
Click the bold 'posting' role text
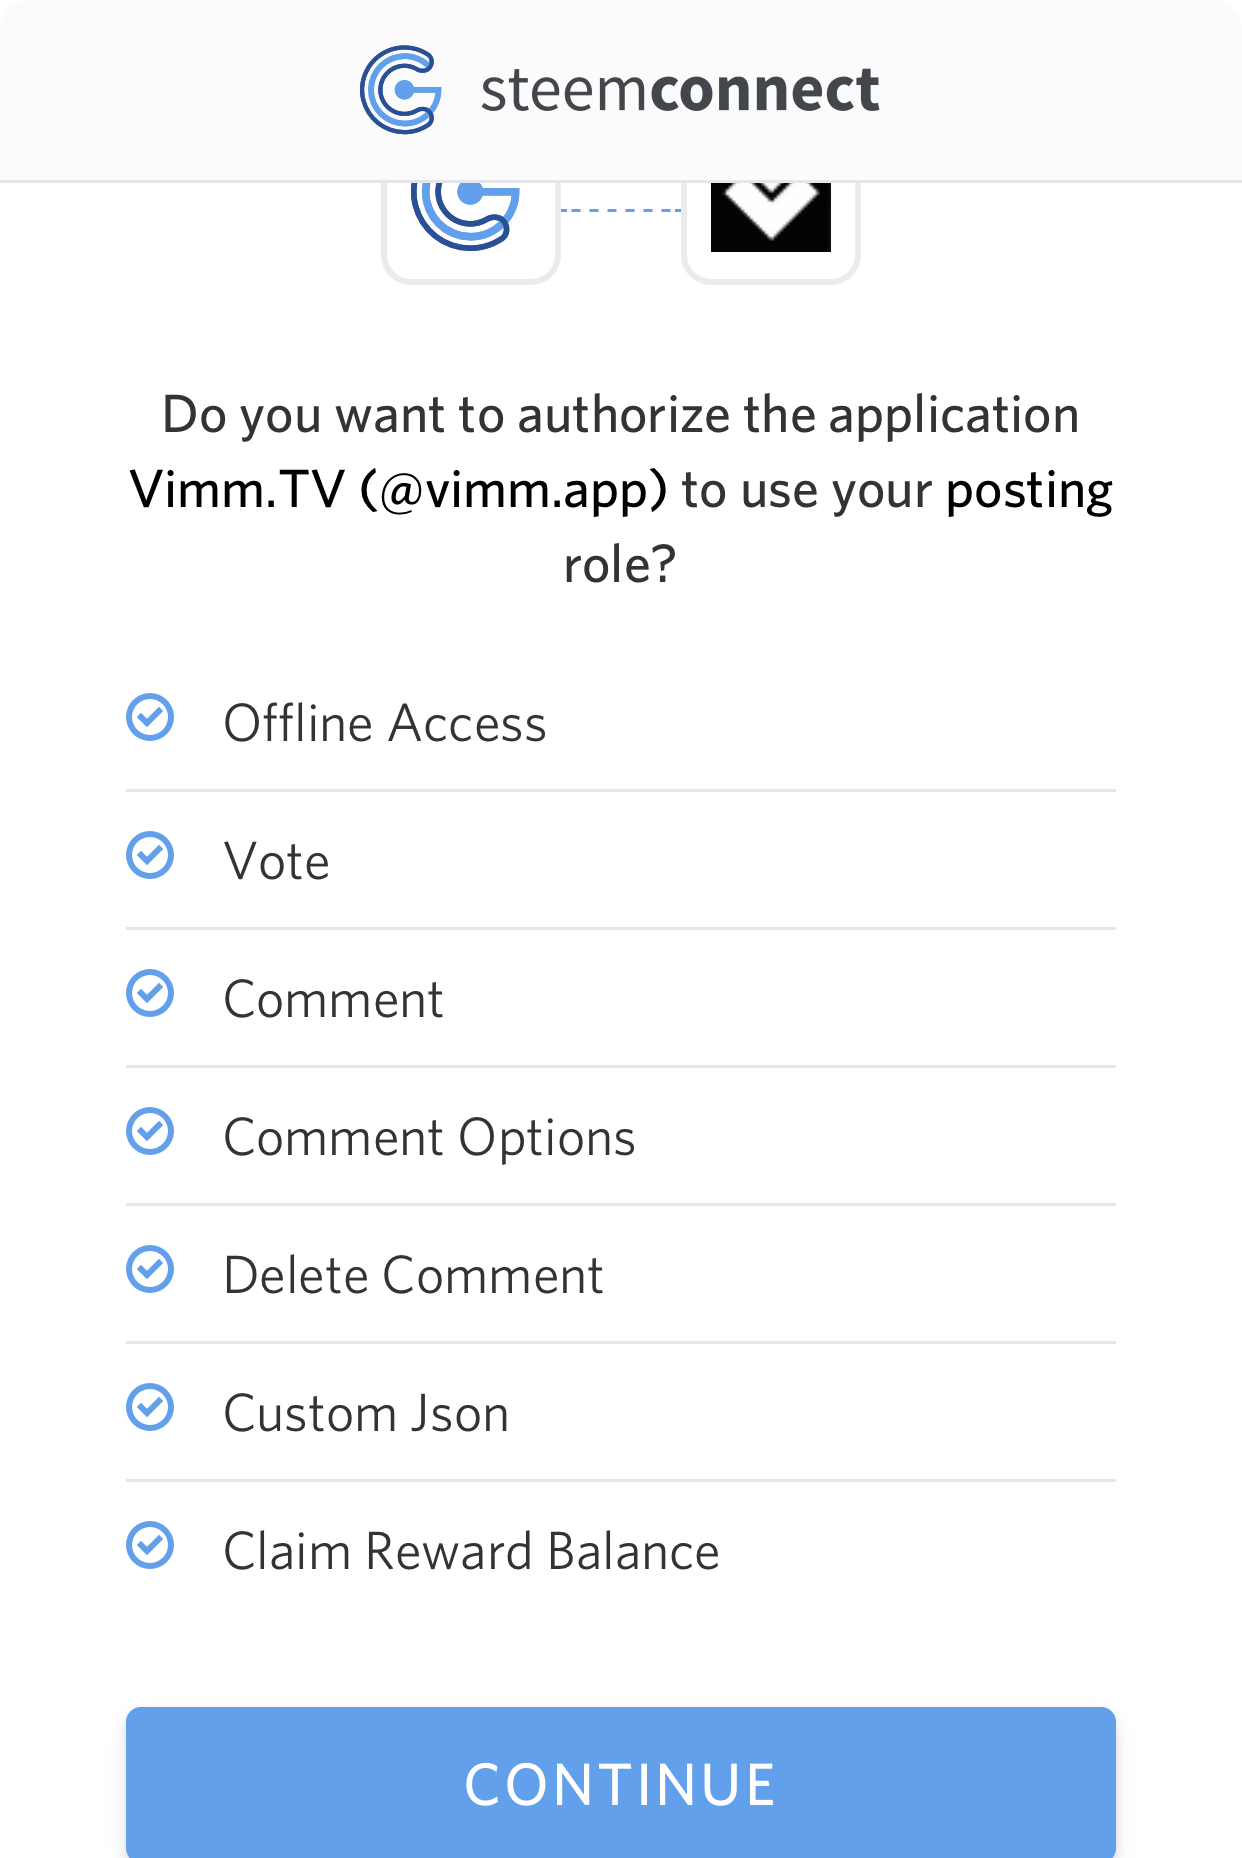click(1029, 490)
